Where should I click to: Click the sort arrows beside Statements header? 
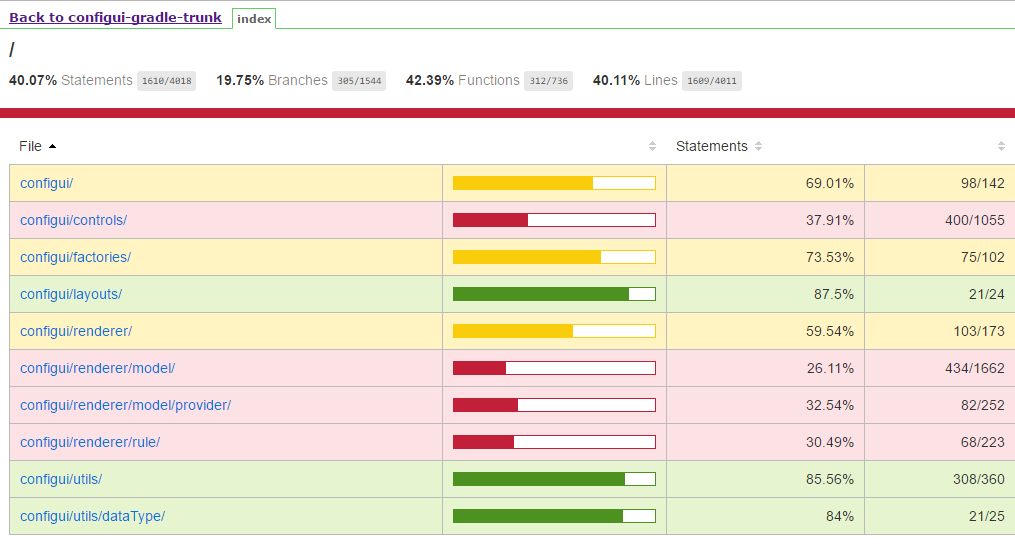[759, 146]
